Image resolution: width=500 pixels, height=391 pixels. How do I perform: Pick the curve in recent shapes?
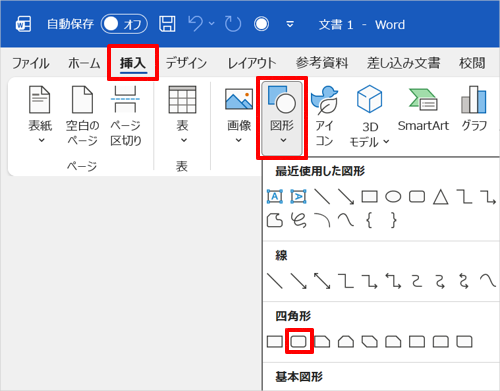coord(346,220)
